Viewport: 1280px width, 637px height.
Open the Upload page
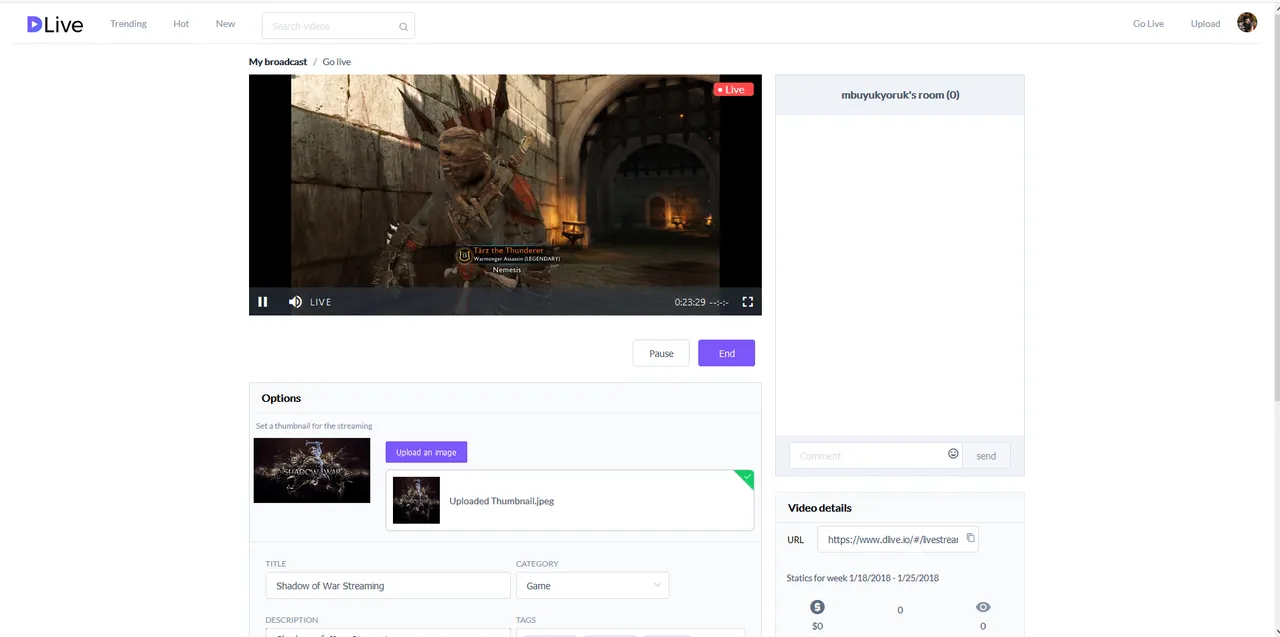[x=1205, y=24]
